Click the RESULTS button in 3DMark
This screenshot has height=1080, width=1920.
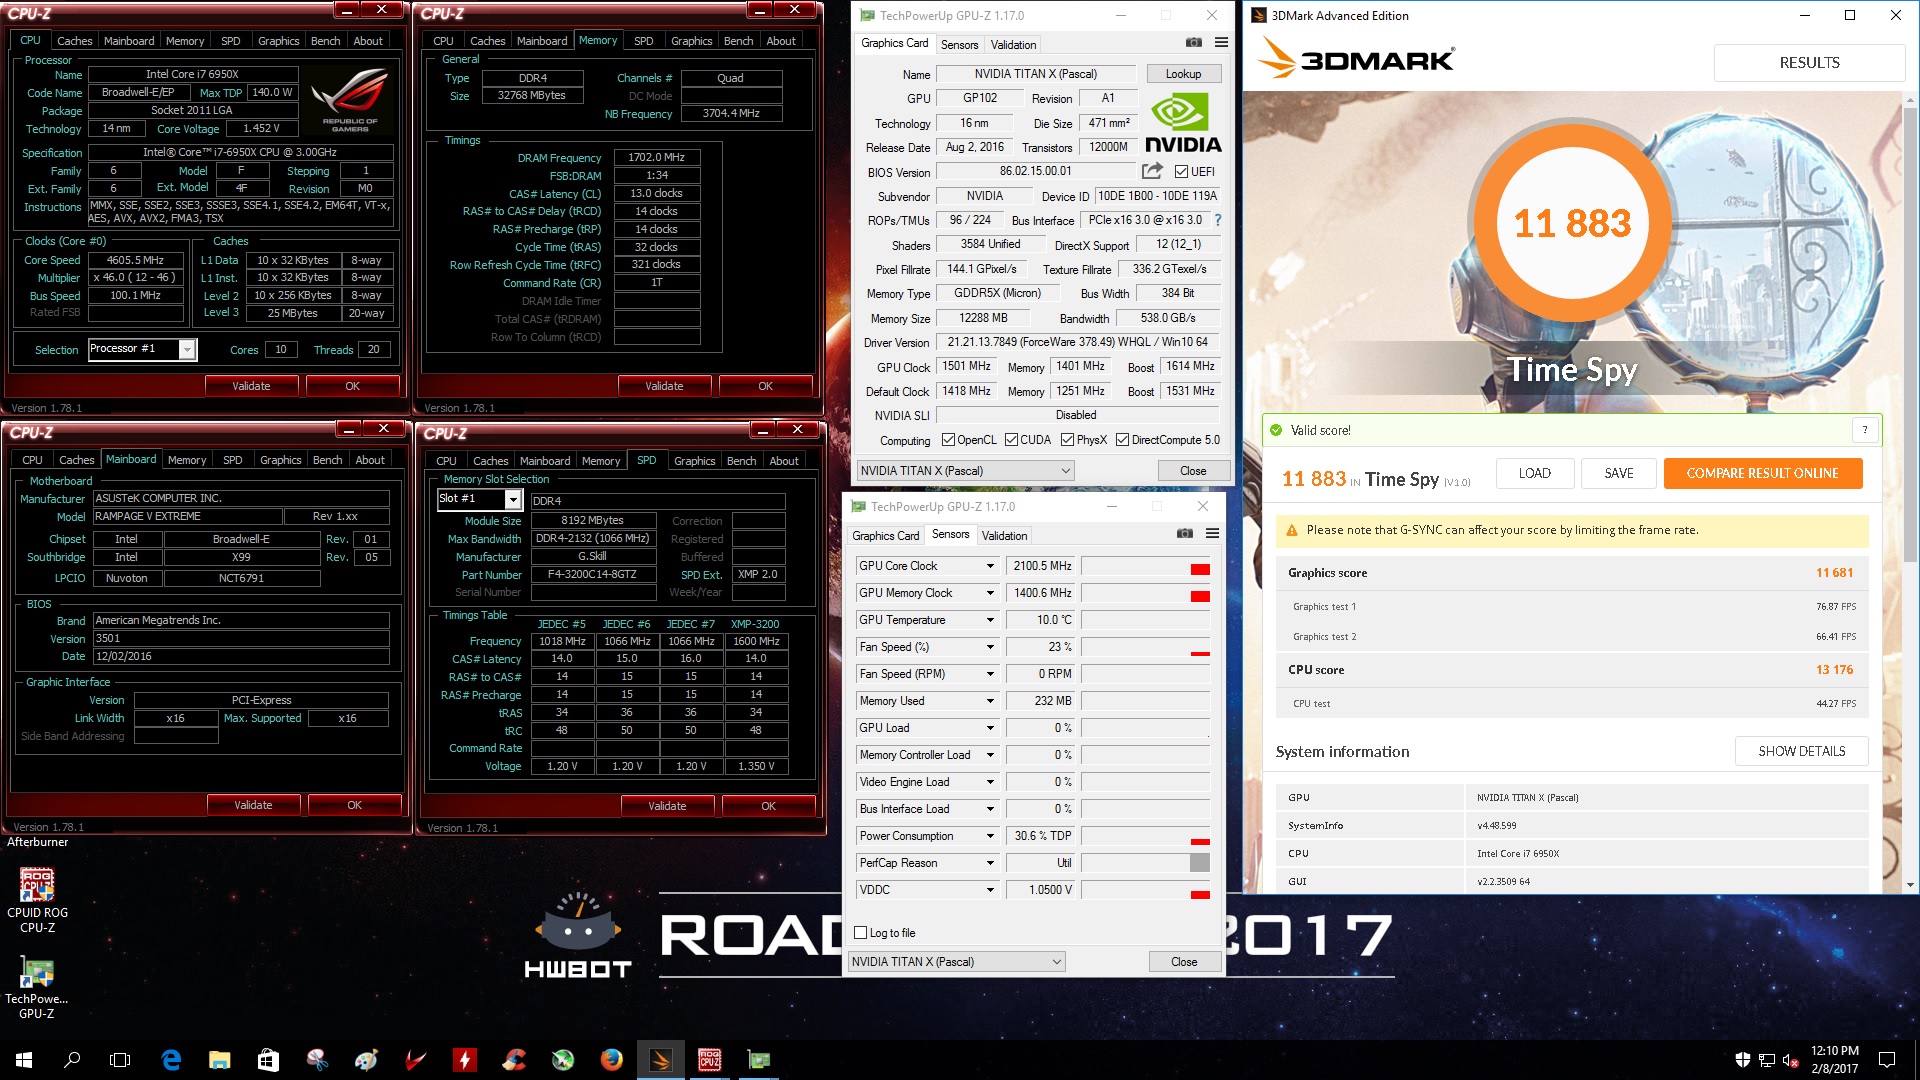(x=1809, y=62)
